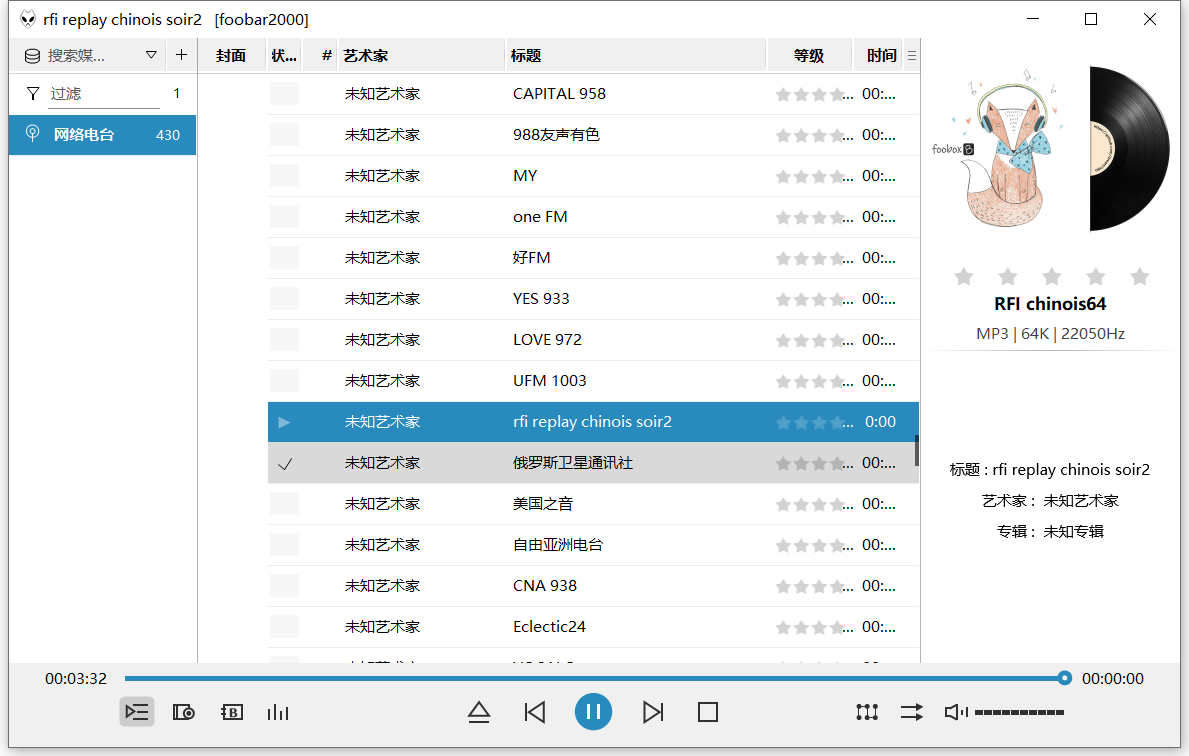Click in the 过滤 filter input field
Screen dimensions: 1189x756
[x=104, y=94]
